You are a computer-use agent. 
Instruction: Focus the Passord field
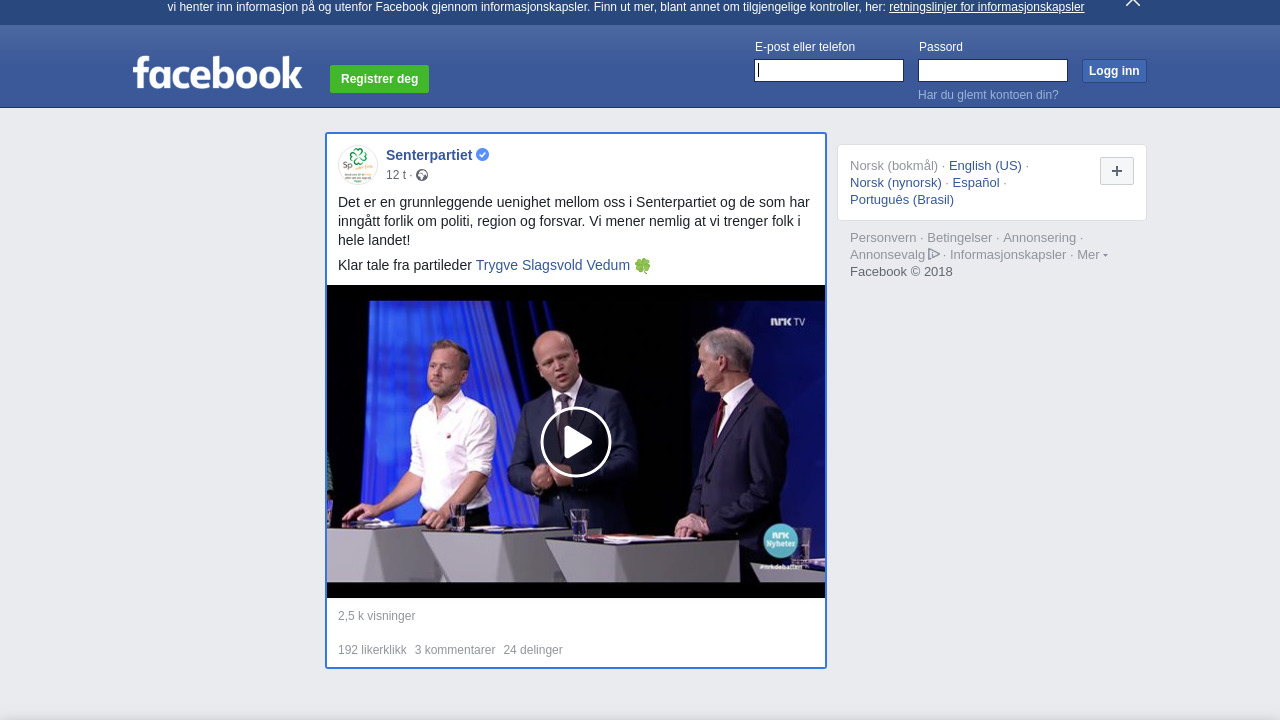click(x=993, y=70)
